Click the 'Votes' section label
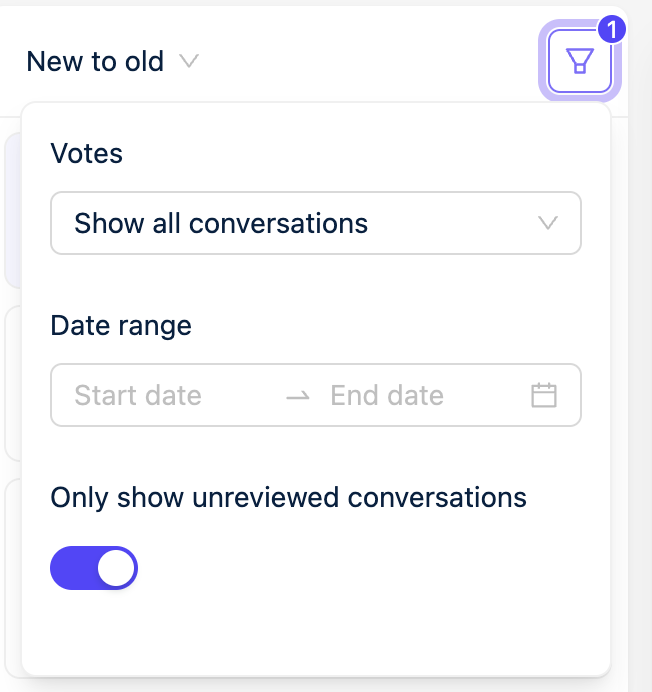The height and width of the screenshot is (692, 652). pos(86,153)
